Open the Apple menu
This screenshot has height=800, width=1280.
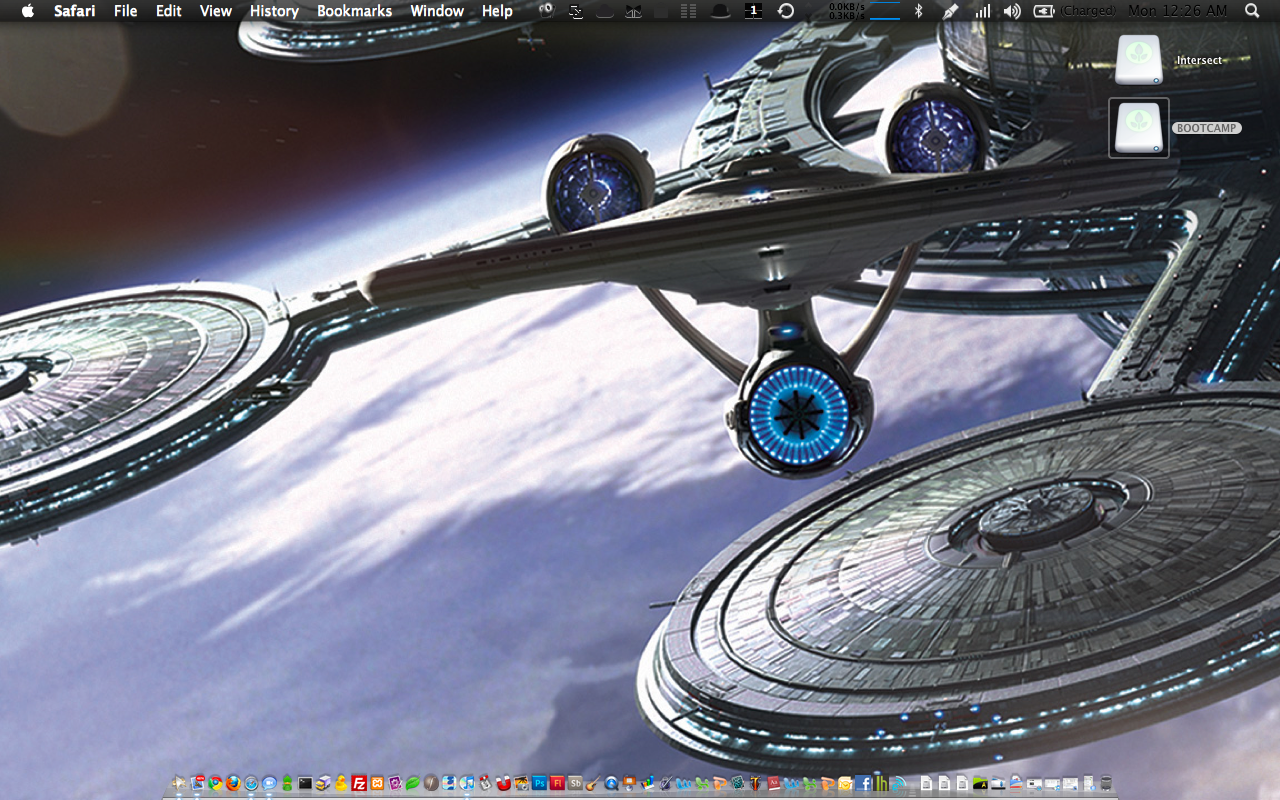pyautogui.click(x=27, y=11)
